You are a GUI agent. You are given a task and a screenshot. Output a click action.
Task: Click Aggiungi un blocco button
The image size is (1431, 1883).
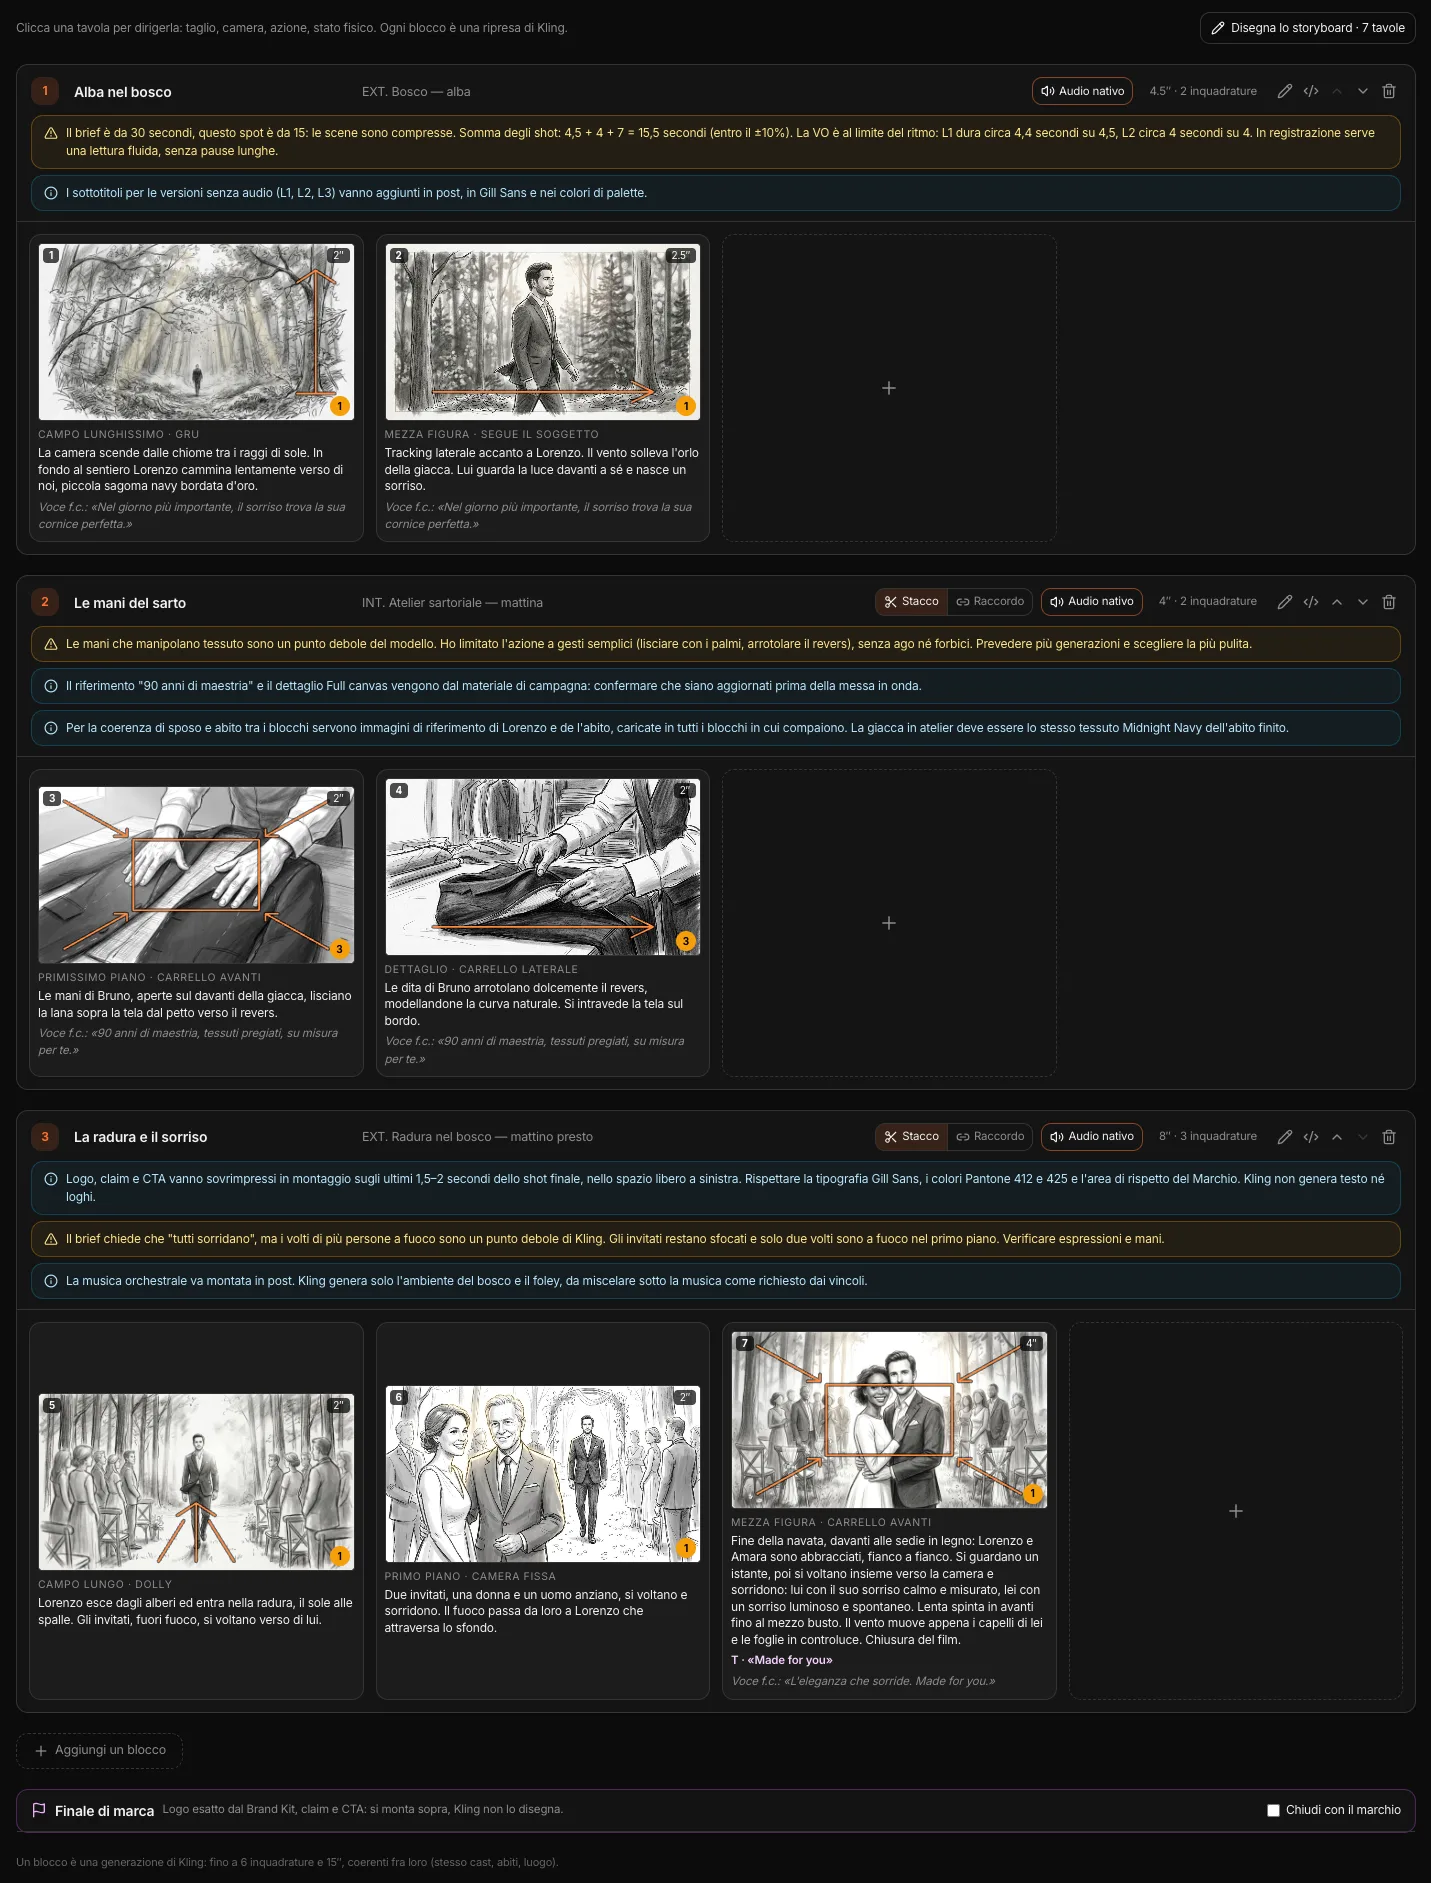pos(99,1750)
